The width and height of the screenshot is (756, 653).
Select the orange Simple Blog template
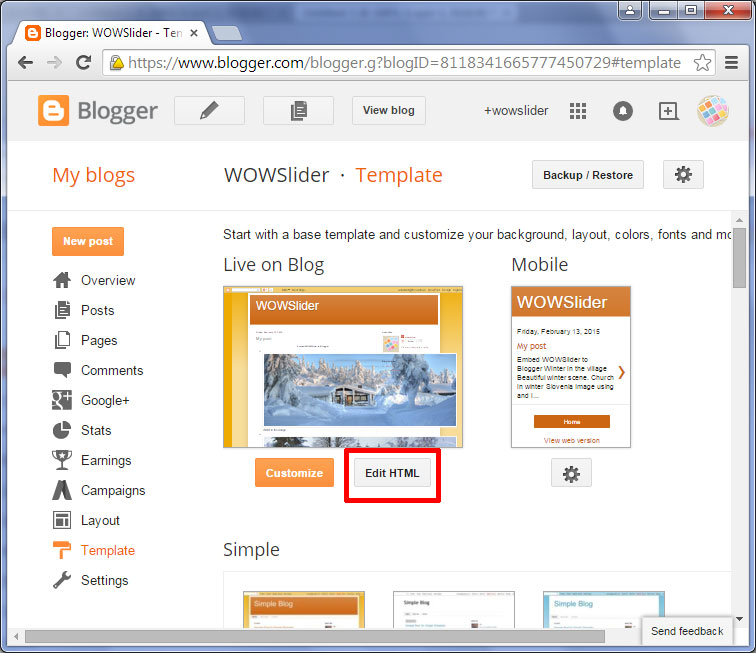(x=304, y=610)
